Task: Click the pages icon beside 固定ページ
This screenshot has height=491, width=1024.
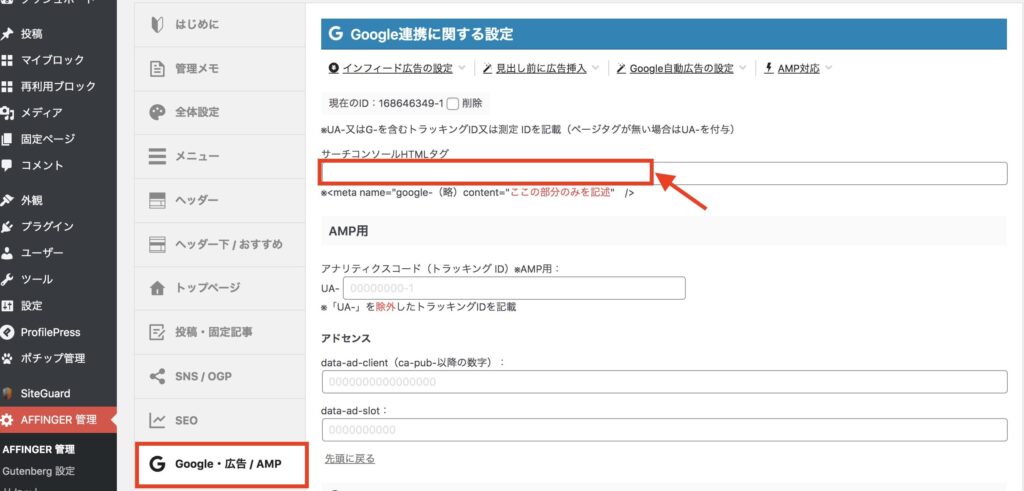Action: click(x=7, y=139)
